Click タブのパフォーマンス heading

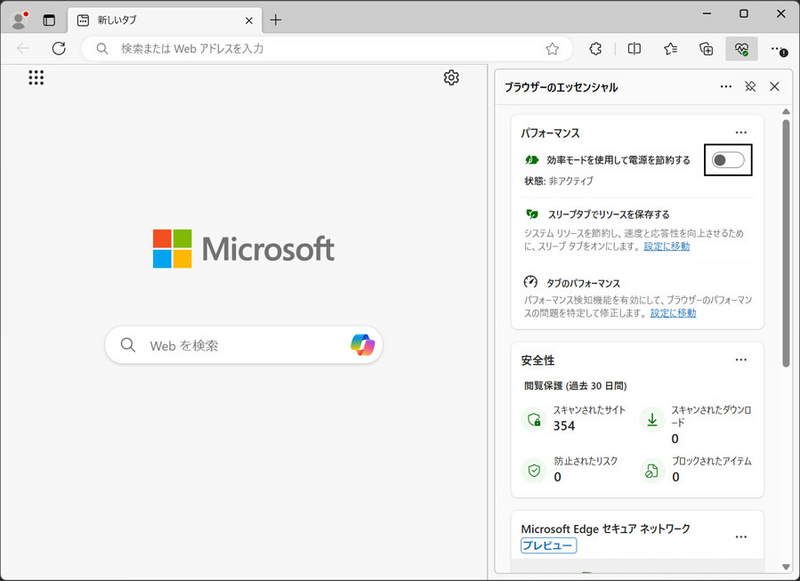click(584, 284)
